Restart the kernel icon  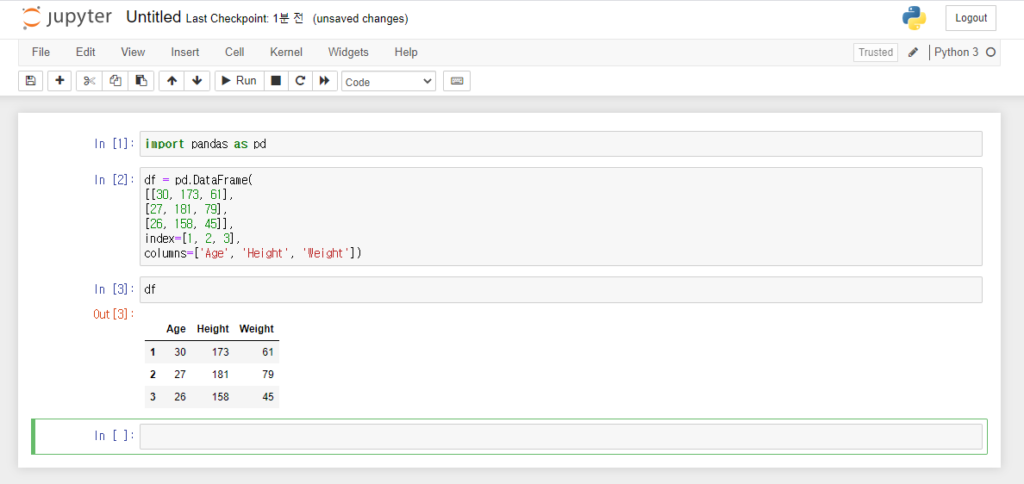point(300,81)
